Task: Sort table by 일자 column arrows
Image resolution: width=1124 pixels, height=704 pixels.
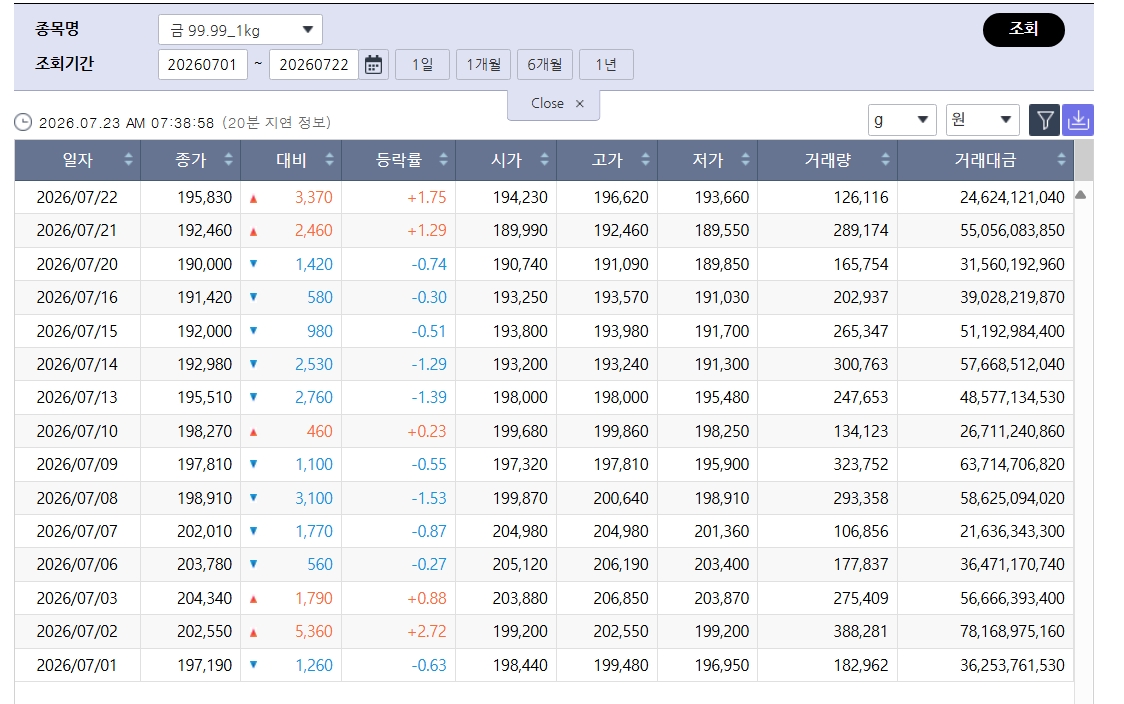Action: pyautogui.click(x=128, y=160)
